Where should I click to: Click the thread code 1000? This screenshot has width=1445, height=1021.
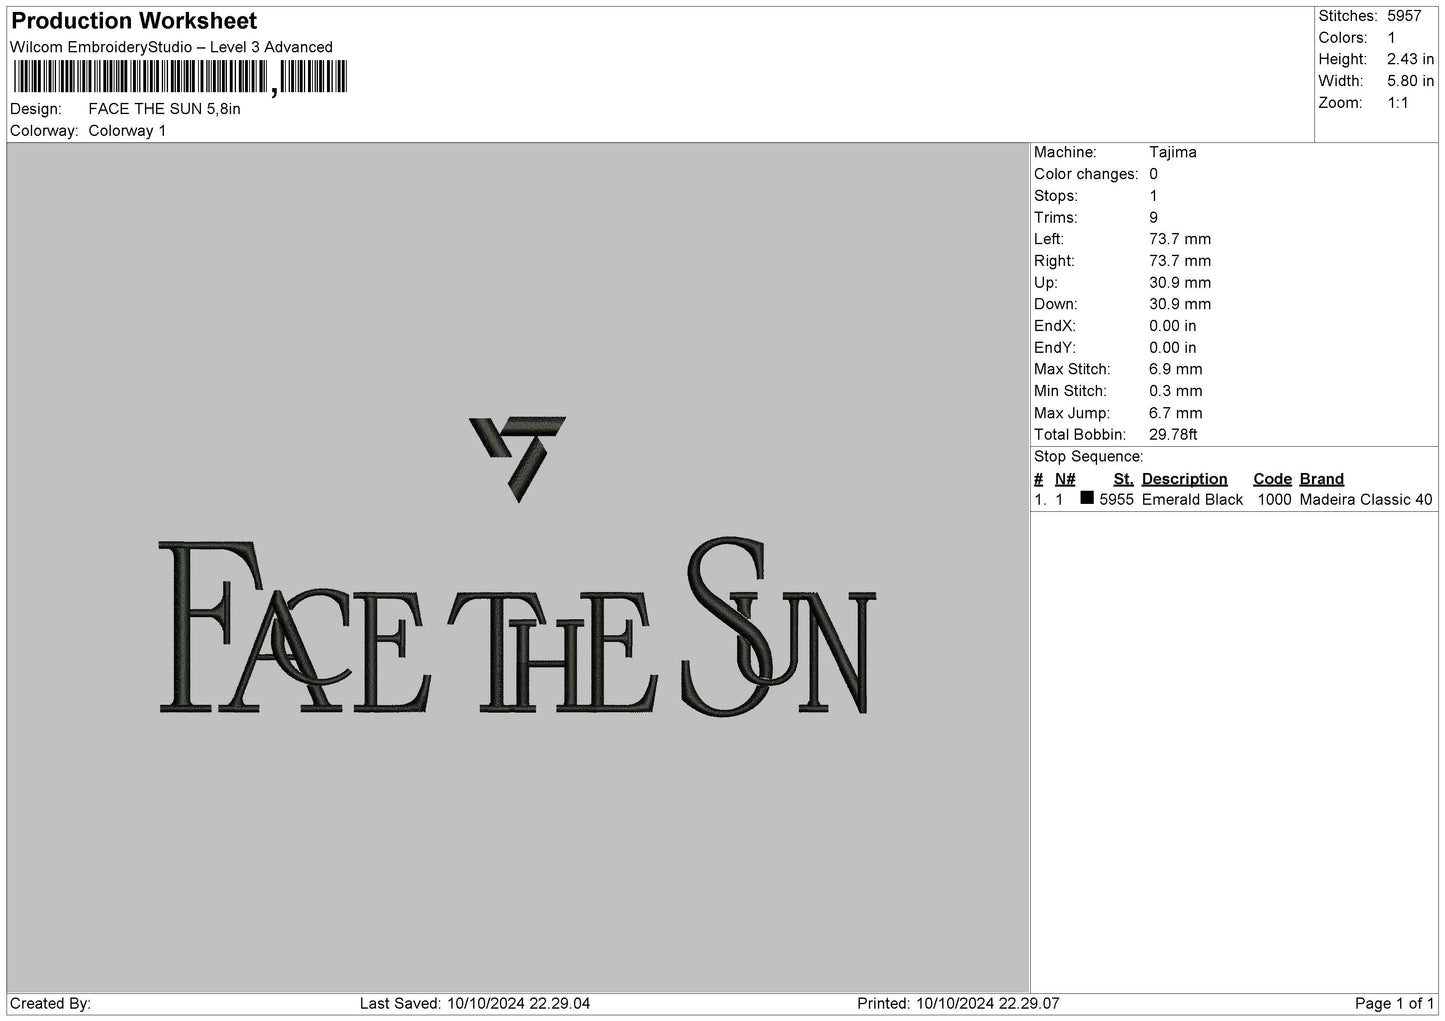click(1274, 500)
